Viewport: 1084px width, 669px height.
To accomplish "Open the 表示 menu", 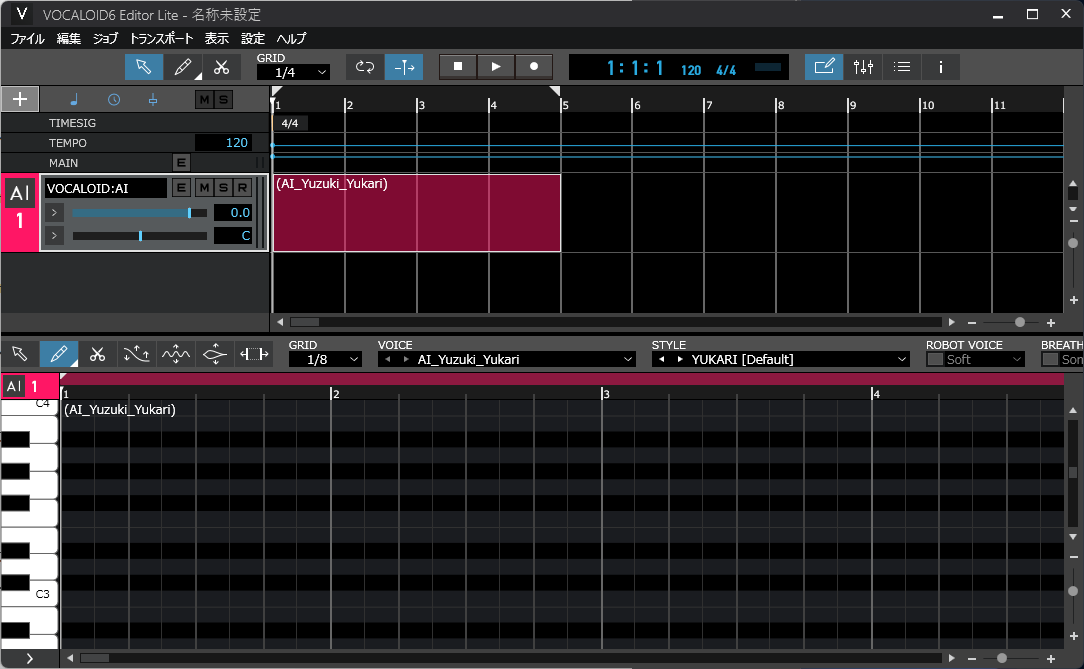I will (x=216, y=39).
